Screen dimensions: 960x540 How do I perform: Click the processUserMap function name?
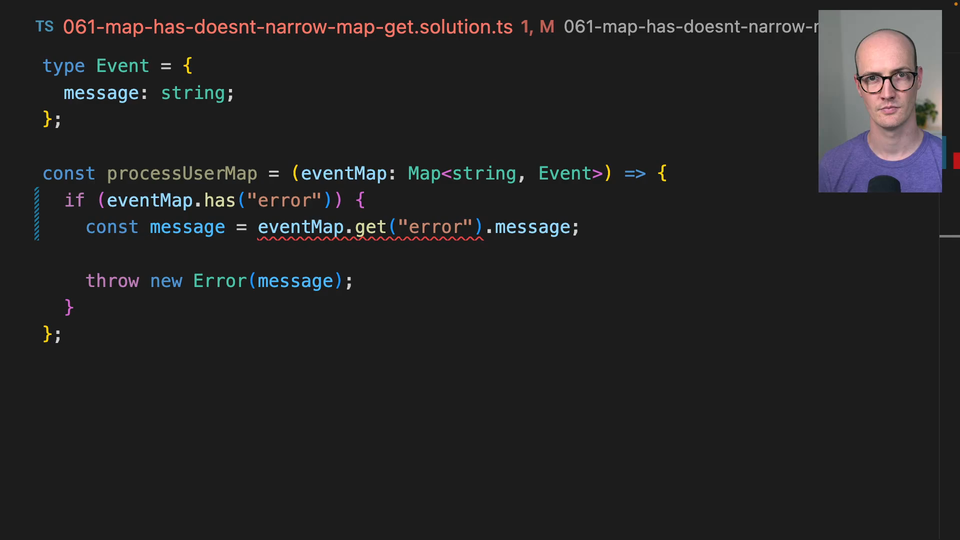pyautogui.click(x=181, y=174)
